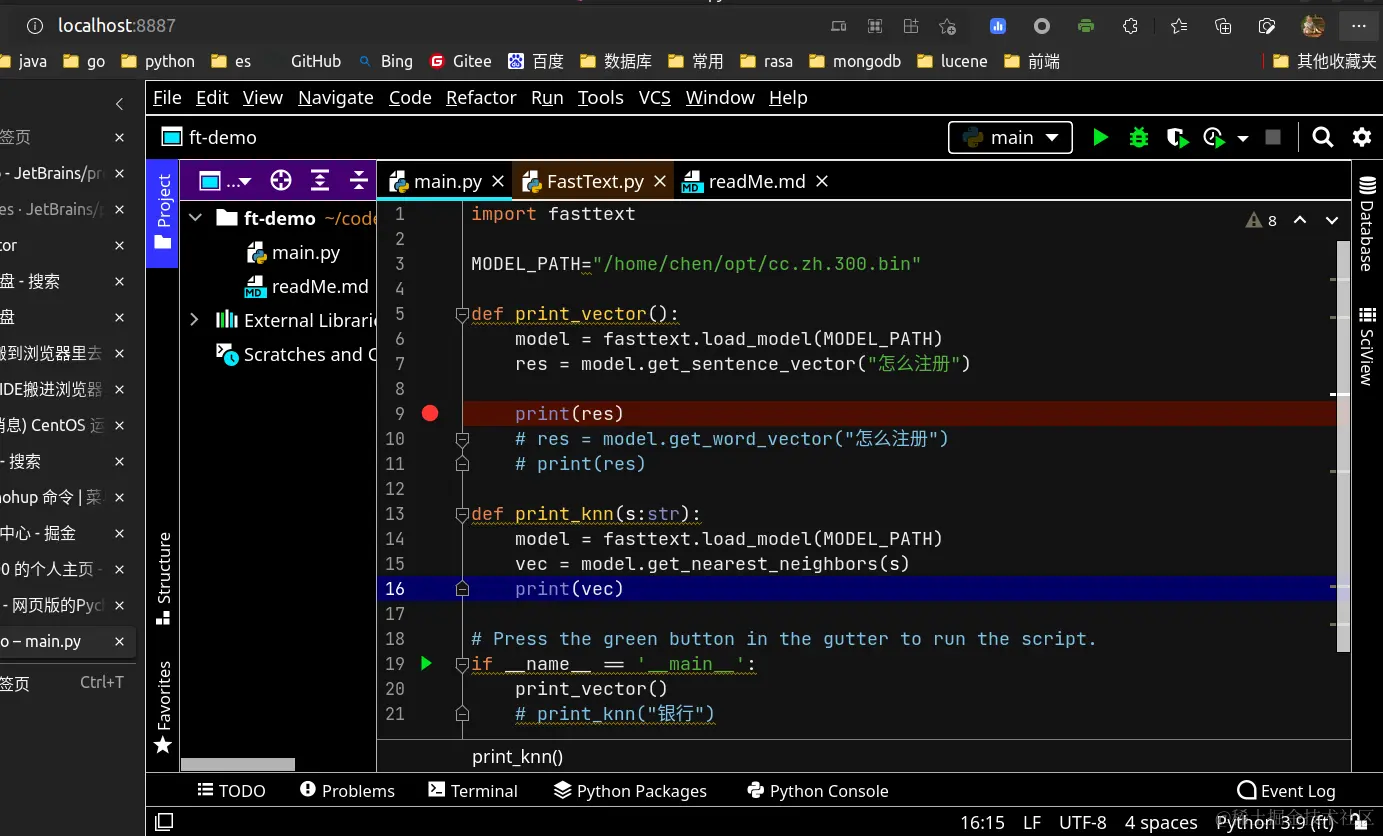This screenshot has height=836, width=1383.
Task: Click the run gutter arrow on line 19
Action: (426, 663)
